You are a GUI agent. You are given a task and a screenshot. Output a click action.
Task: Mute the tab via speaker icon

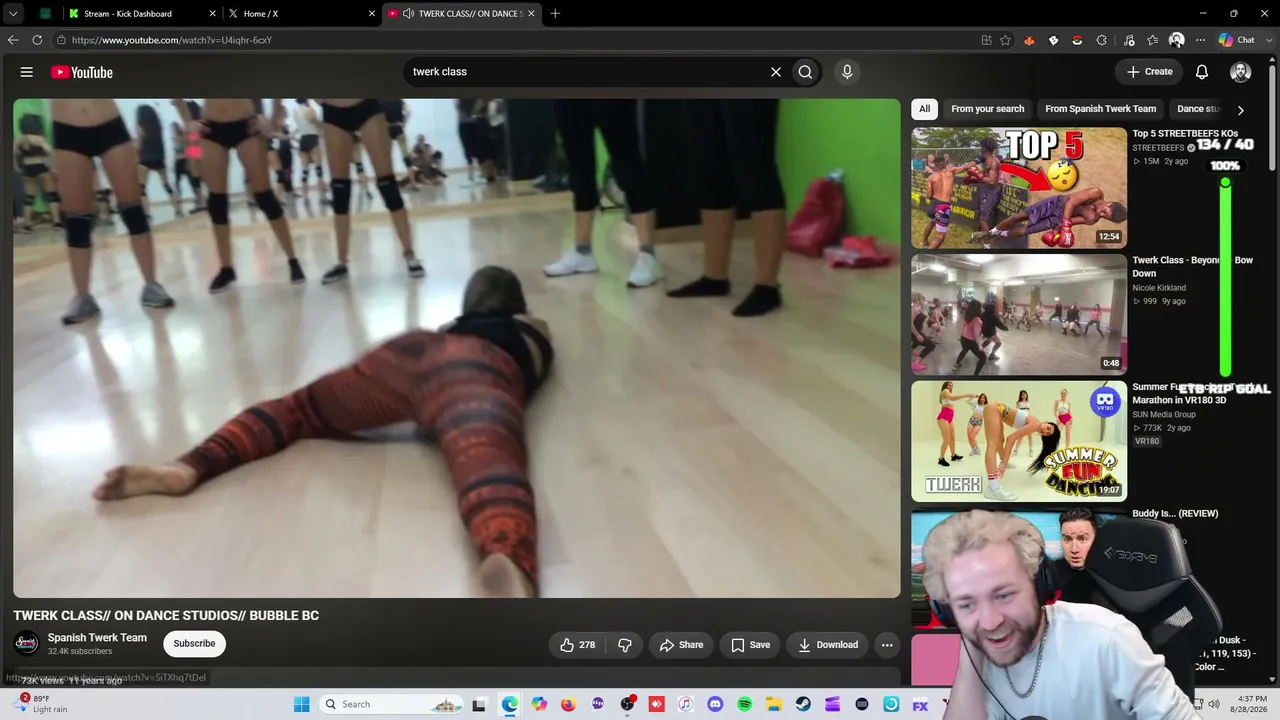point(408,14)
